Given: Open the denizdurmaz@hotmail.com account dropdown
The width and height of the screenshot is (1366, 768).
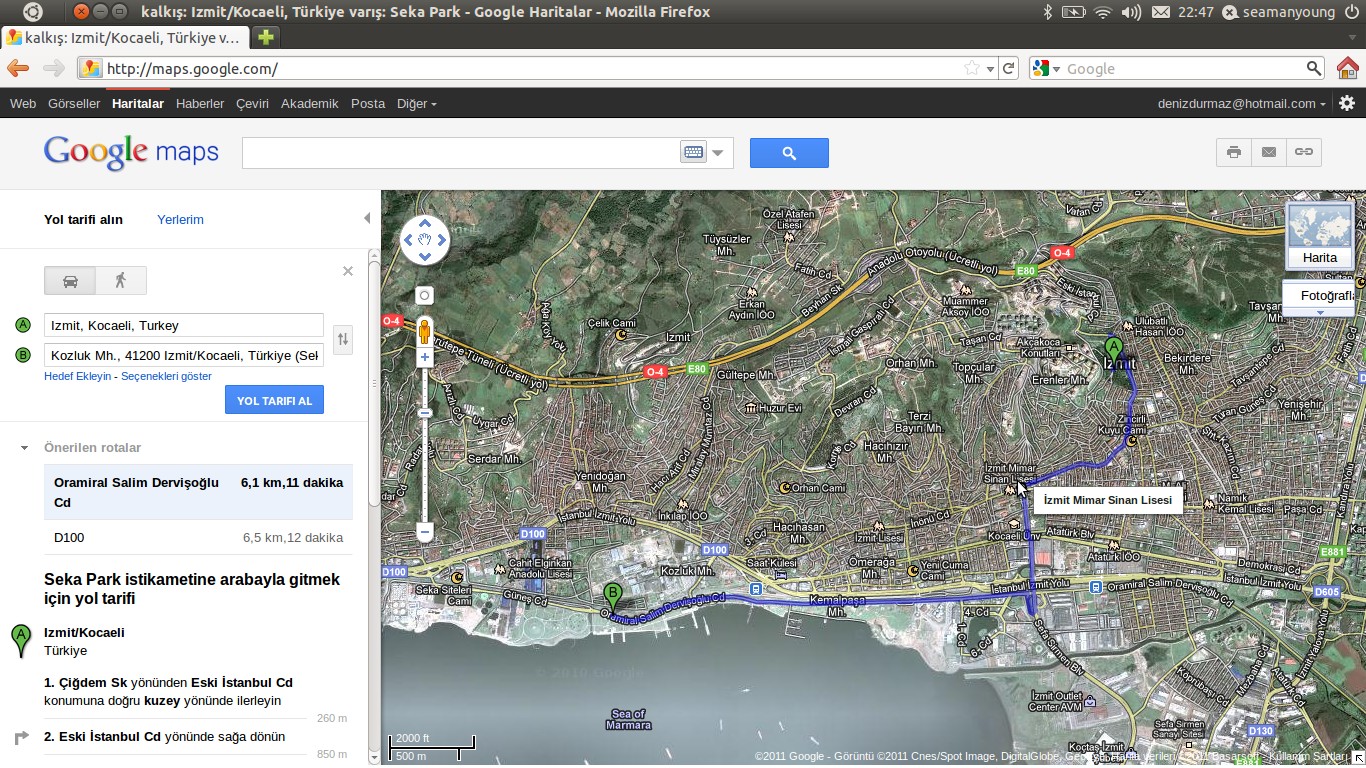Looking at the screenshot, I should (x=1242, y=103).
